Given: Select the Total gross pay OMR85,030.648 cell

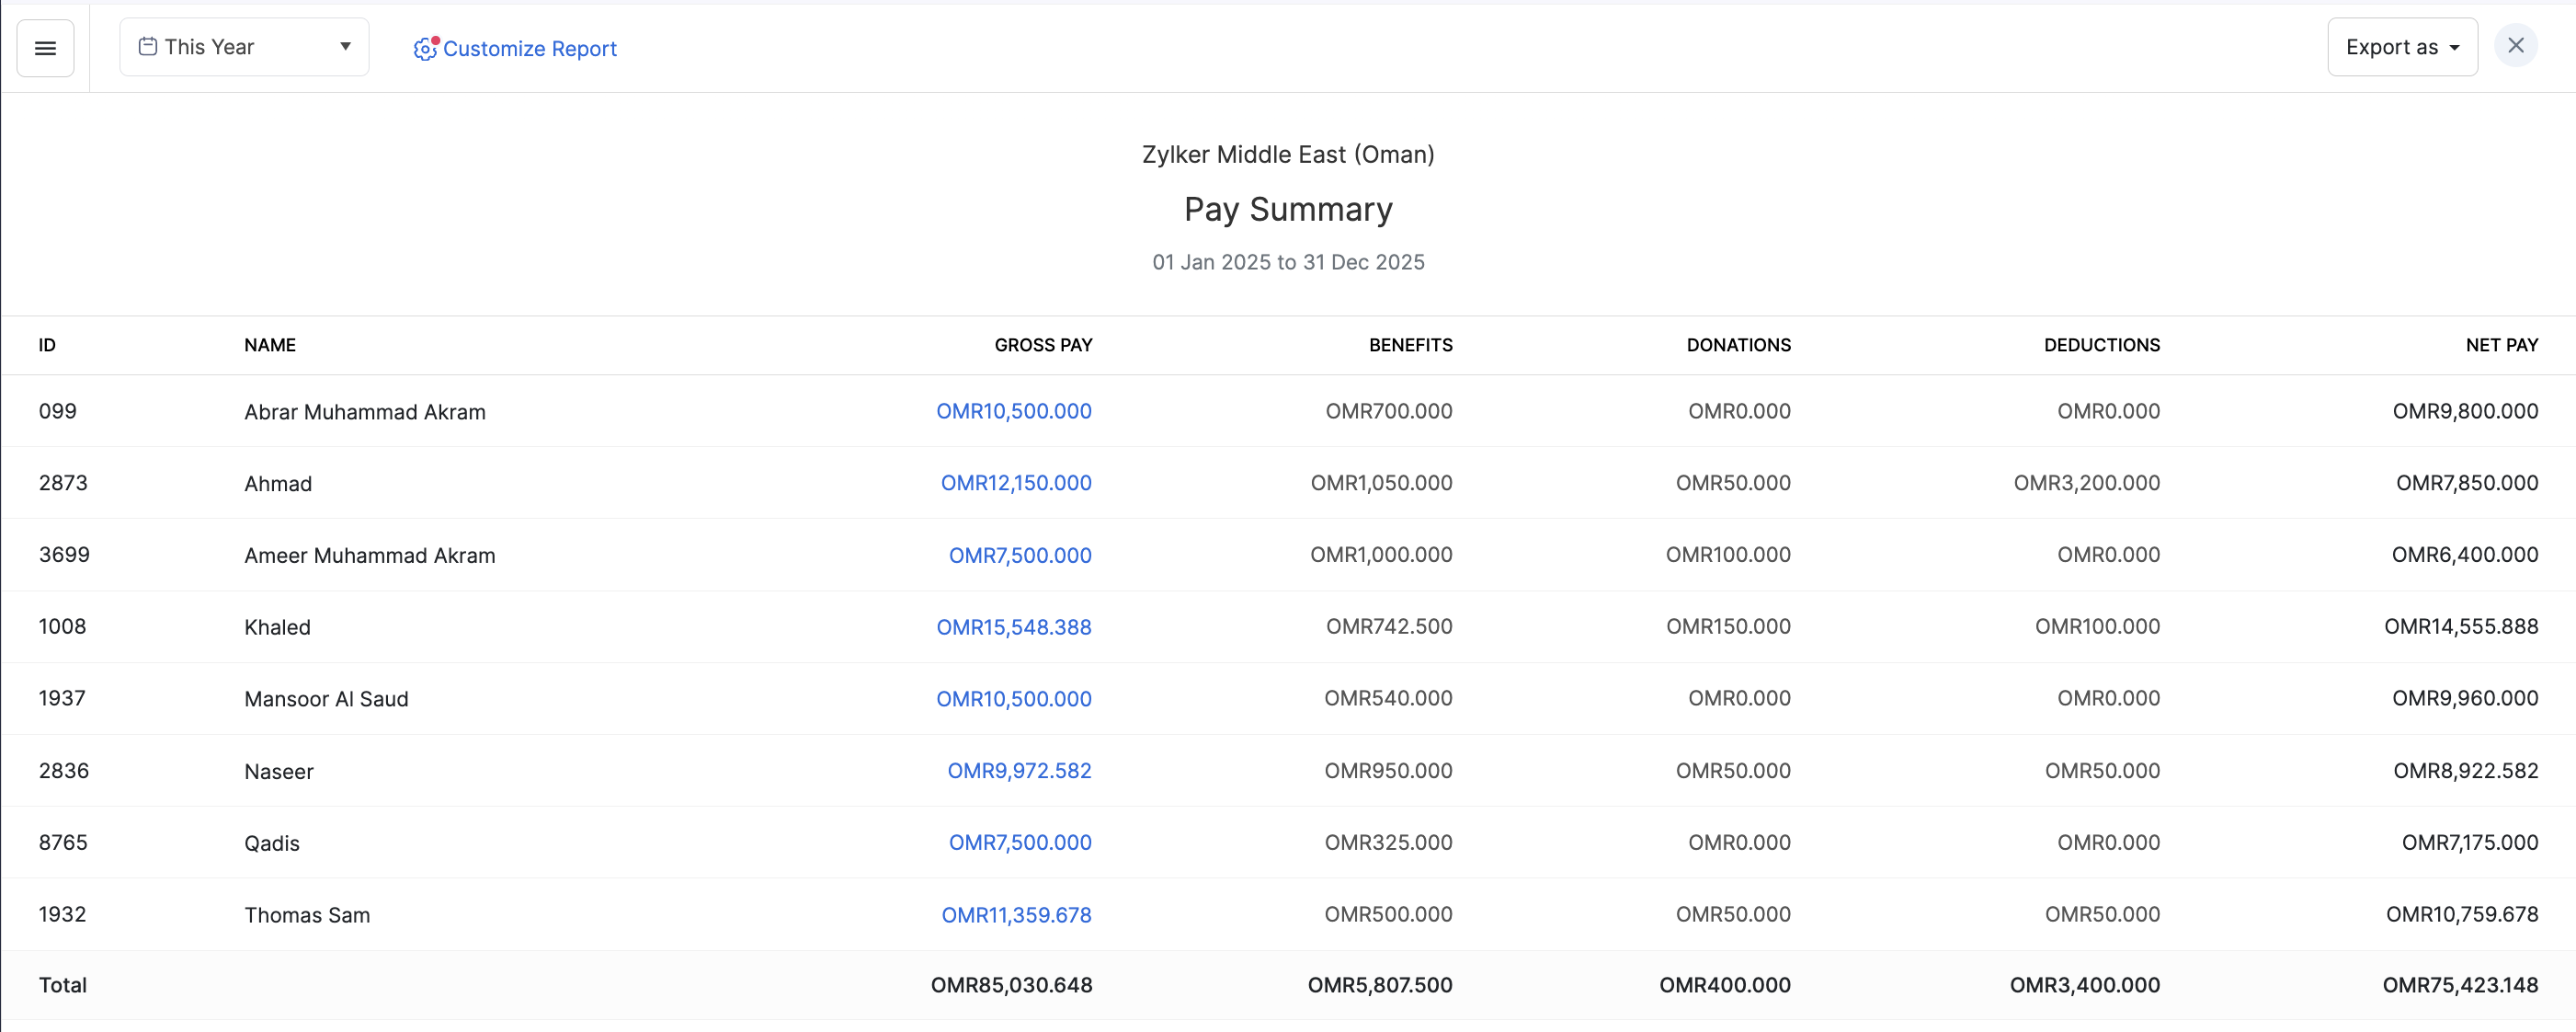Looking at the screenshot, I should click(1011, 985).
